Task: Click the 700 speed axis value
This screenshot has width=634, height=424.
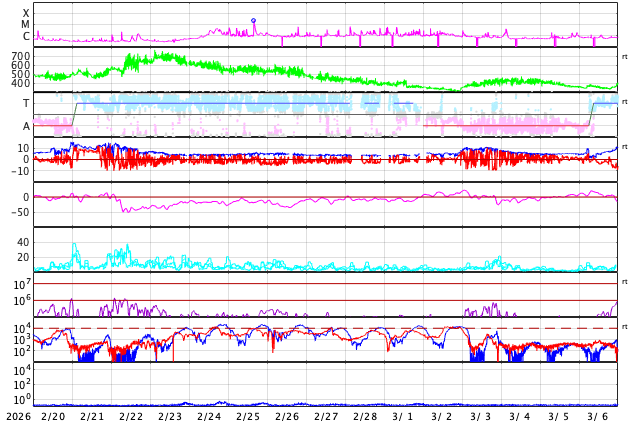Action: pos(21,57)
